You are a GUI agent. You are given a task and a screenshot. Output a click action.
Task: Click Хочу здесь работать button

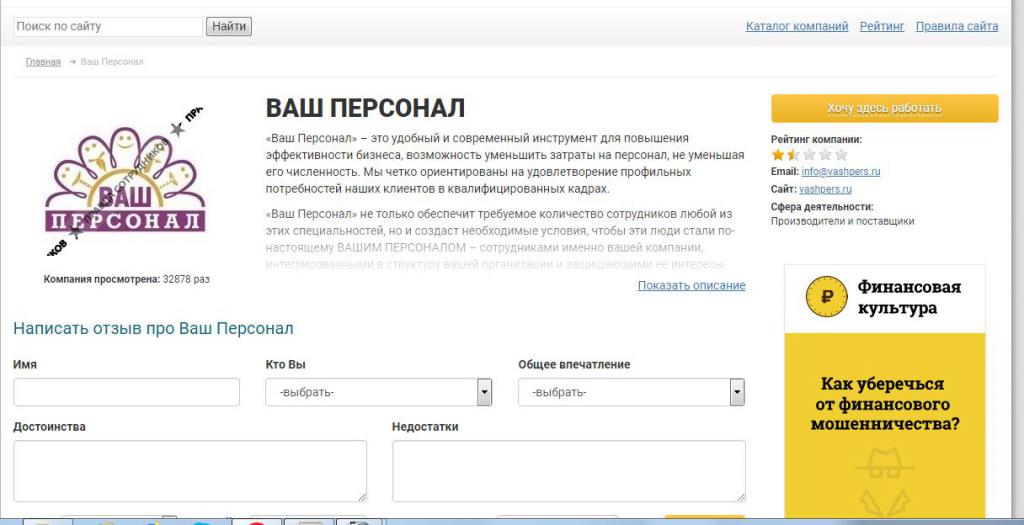pos(884,108)
